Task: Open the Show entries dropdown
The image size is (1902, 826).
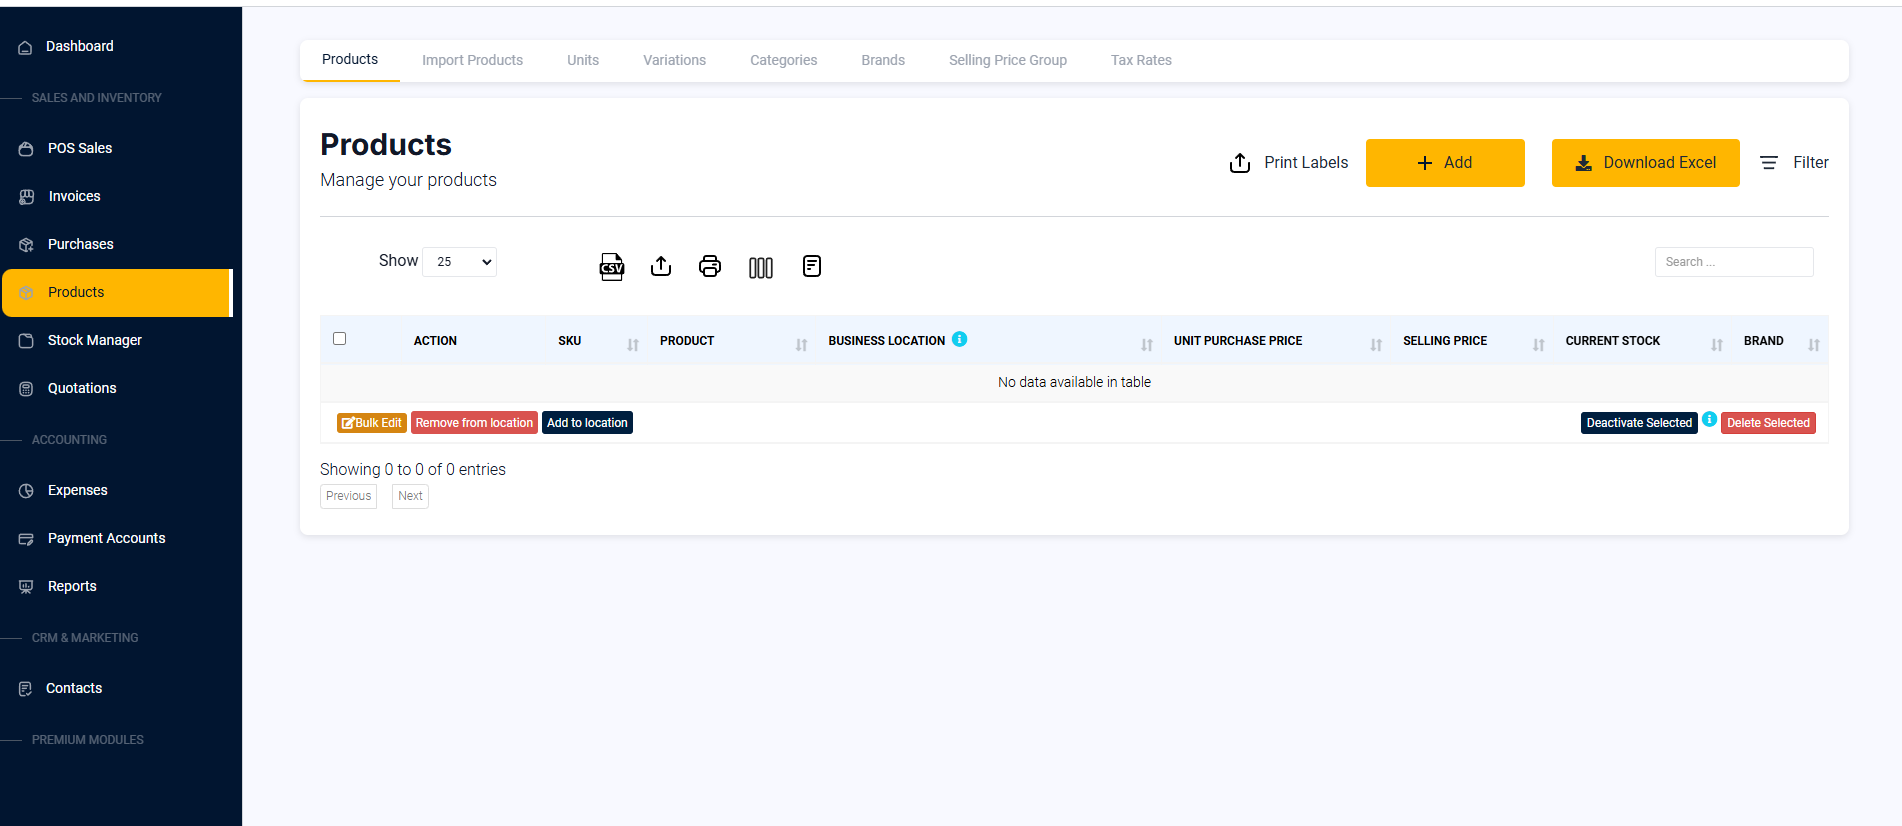Action: point(460,262)
